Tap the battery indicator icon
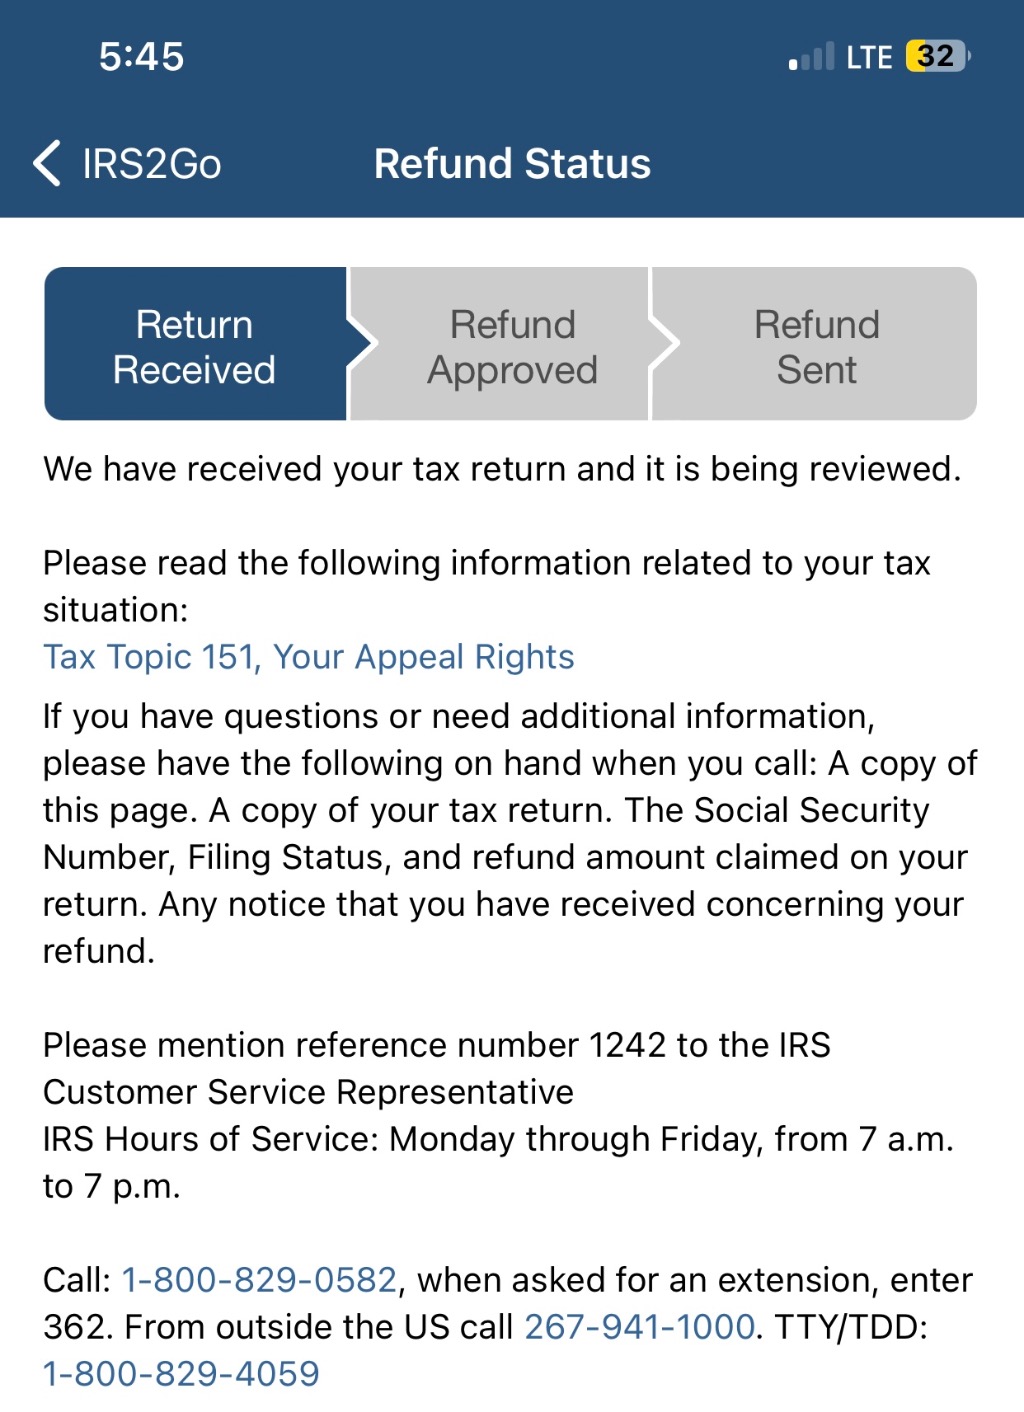Image resolution: width=1024 pixels, height=1412 pixels. tap(937, 56)
